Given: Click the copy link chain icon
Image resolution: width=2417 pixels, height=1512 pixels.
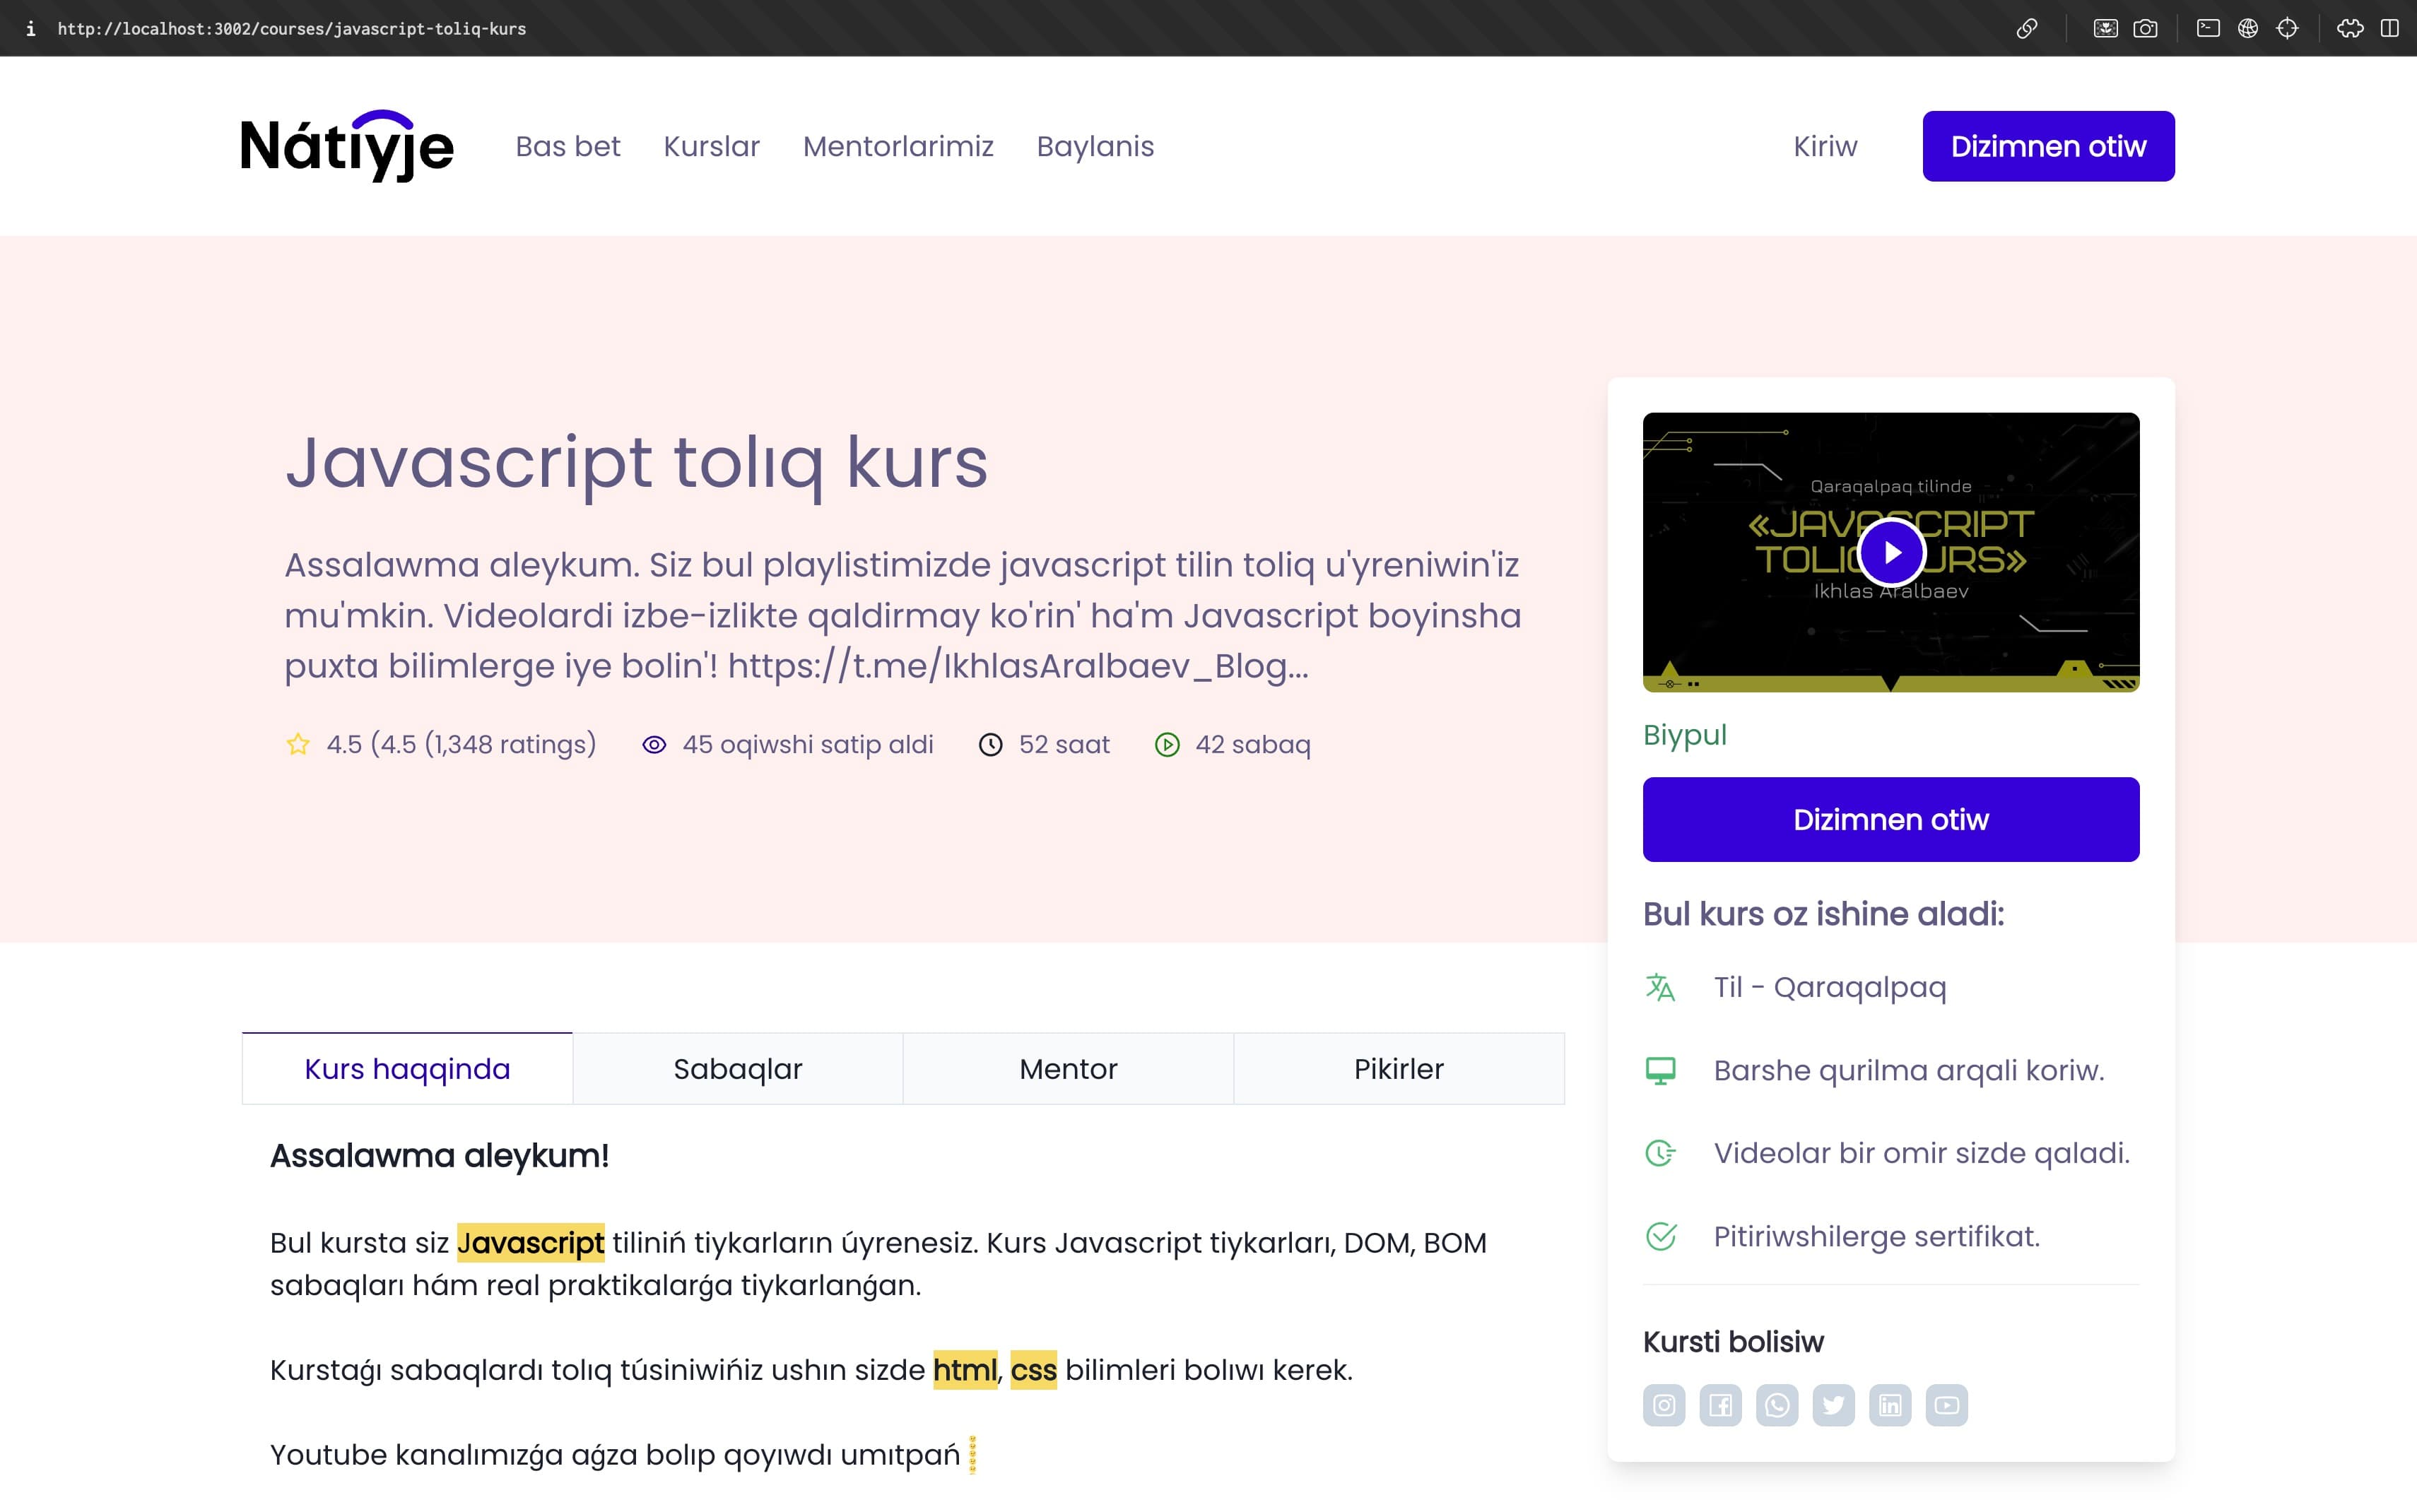Looking at the screenshot, I should tap(2026, 28).
